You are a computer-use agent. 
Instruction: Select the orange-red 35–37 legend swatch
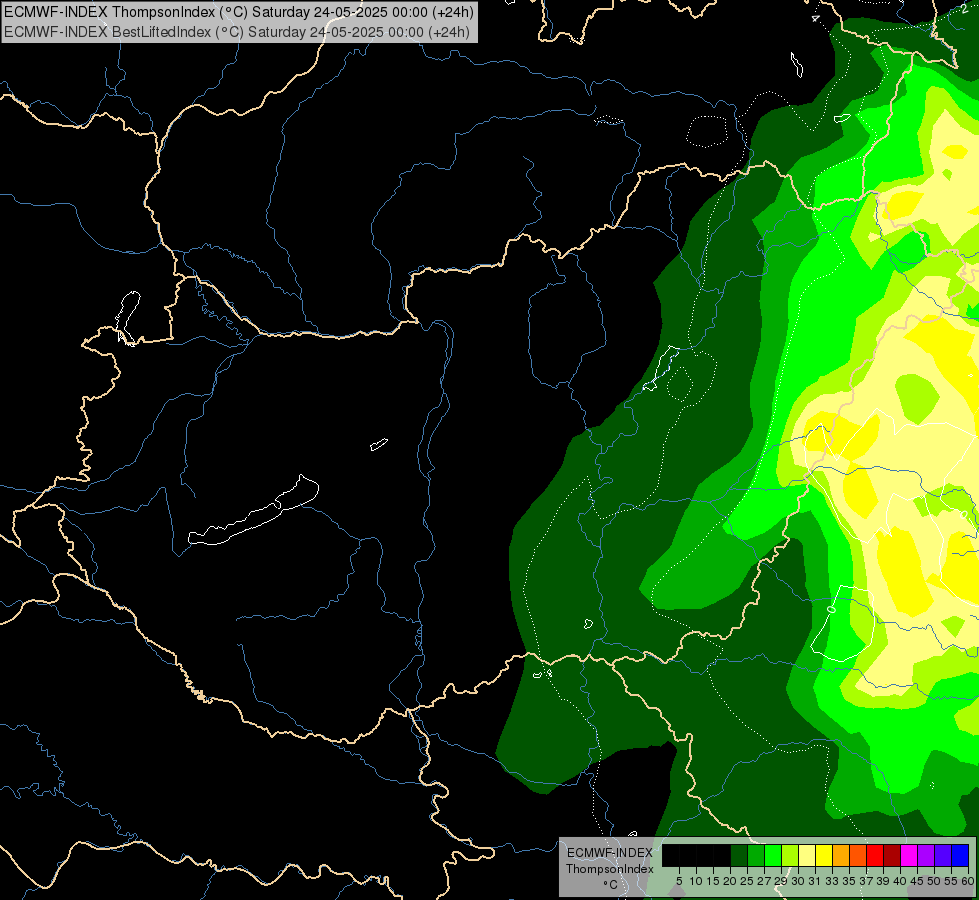858,855
